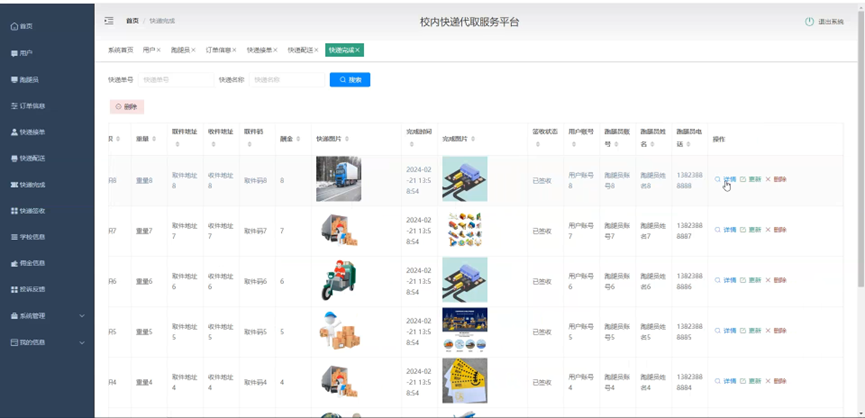Open 完成图片 thumbnail in the 重量8 row
This screenshot has width=865, height=418.
coord(464,179)
